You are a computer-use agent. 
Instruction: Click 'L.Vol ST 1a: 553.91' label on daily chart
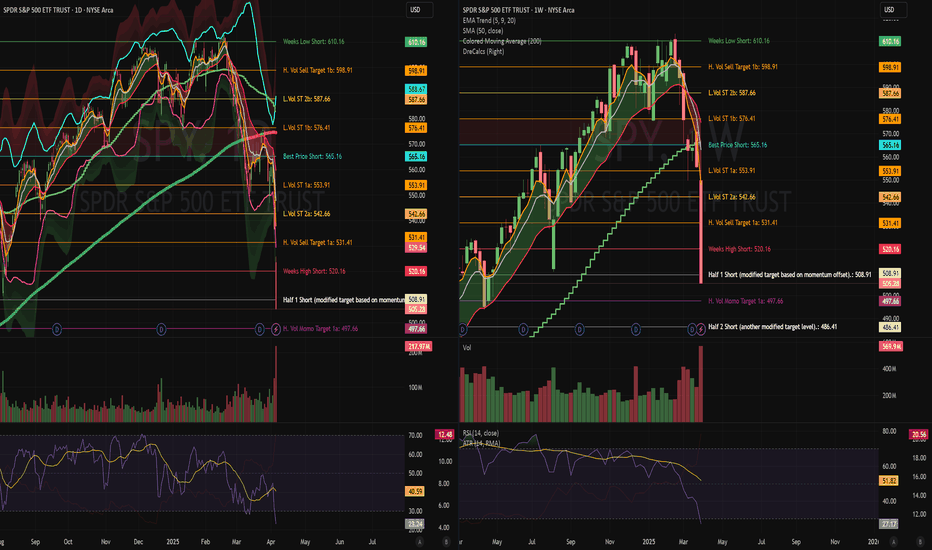pos(306,185)
